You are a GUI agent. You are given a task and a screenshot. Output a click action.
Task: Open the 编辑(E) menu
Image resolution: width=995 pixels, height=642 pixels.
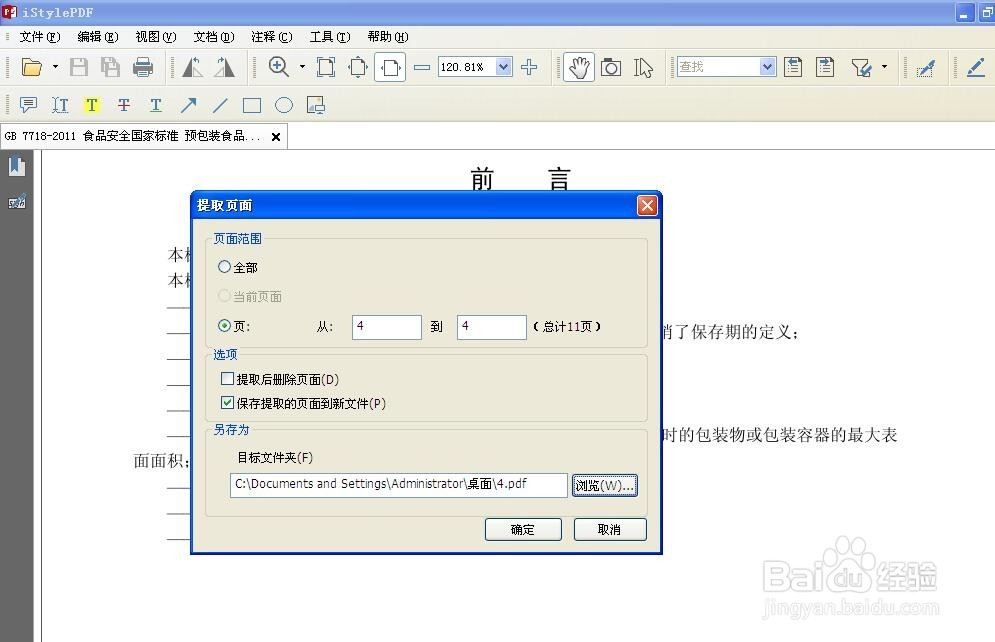(x=98, y=37)
